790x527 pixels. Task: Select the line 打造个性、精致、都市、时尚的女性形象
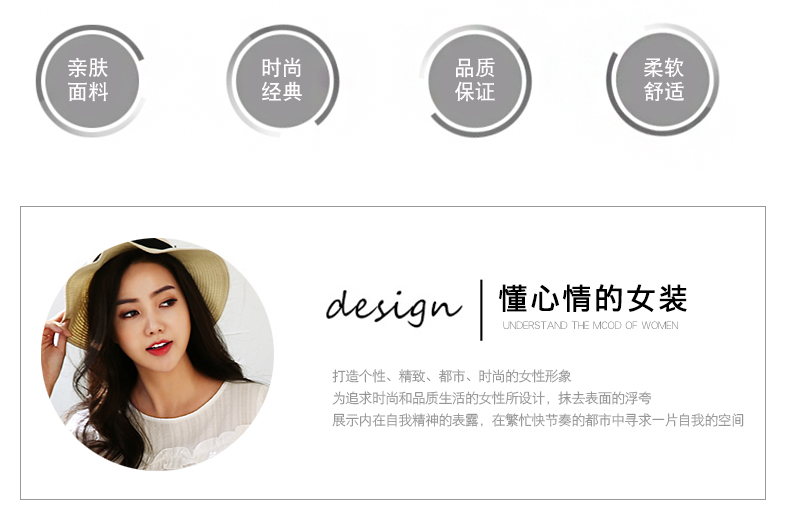coord(451,376)
